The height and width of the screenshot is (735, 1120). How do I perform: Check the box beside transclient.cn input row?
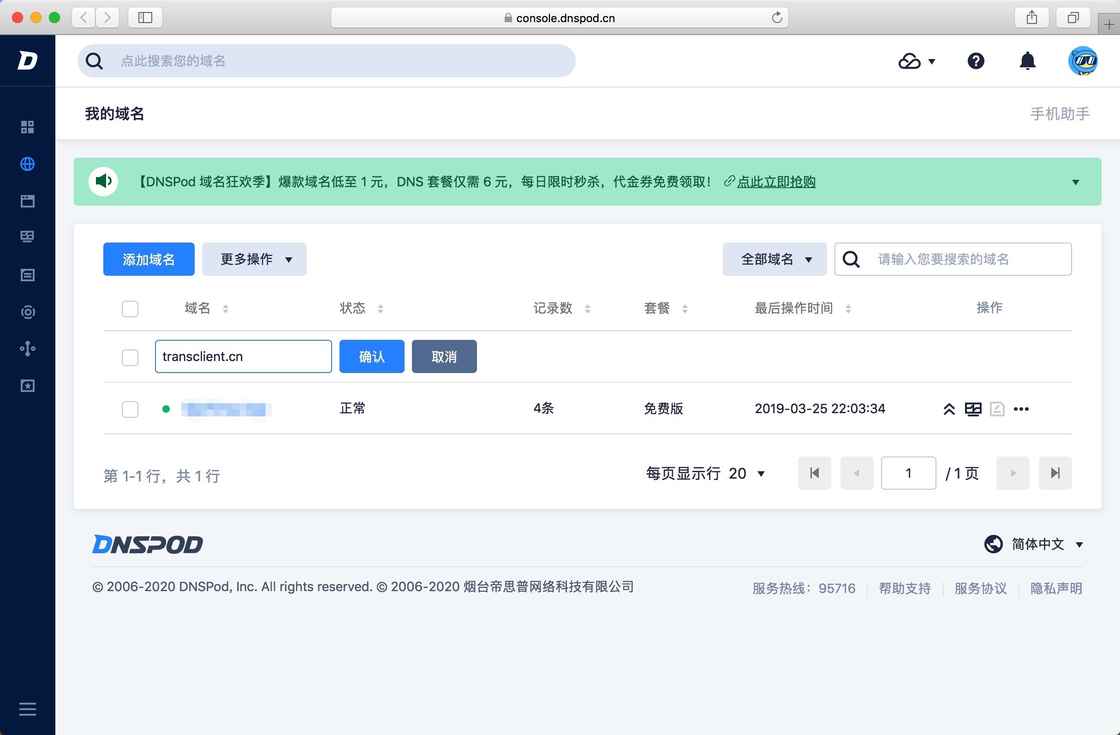pyautogui.click(x=130, y=357)
